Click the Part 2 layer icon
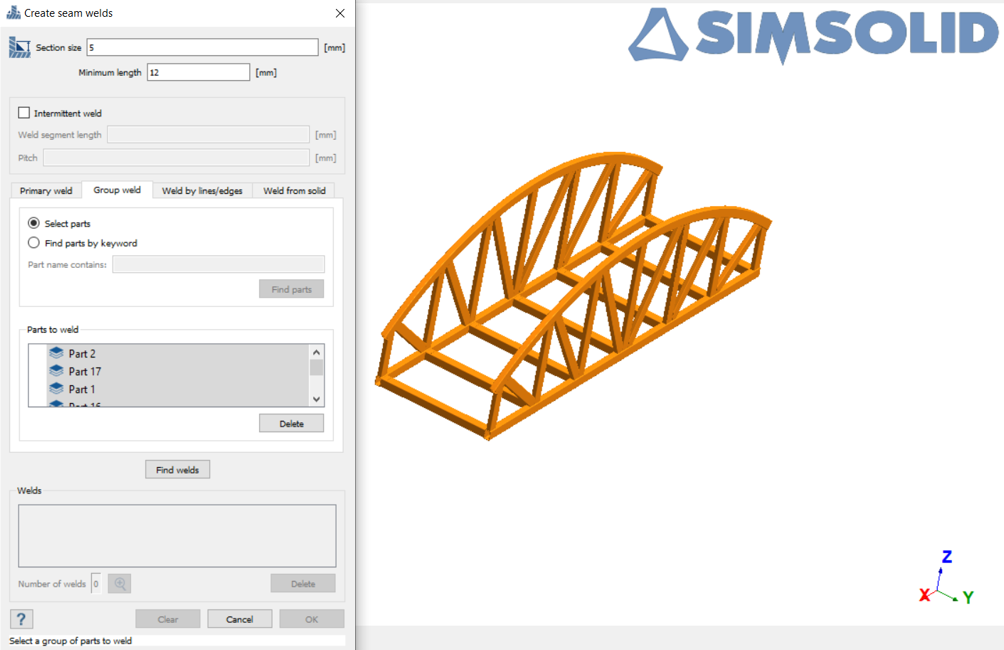This screenshot has width=1004, height=650. [x=56, y=354]
